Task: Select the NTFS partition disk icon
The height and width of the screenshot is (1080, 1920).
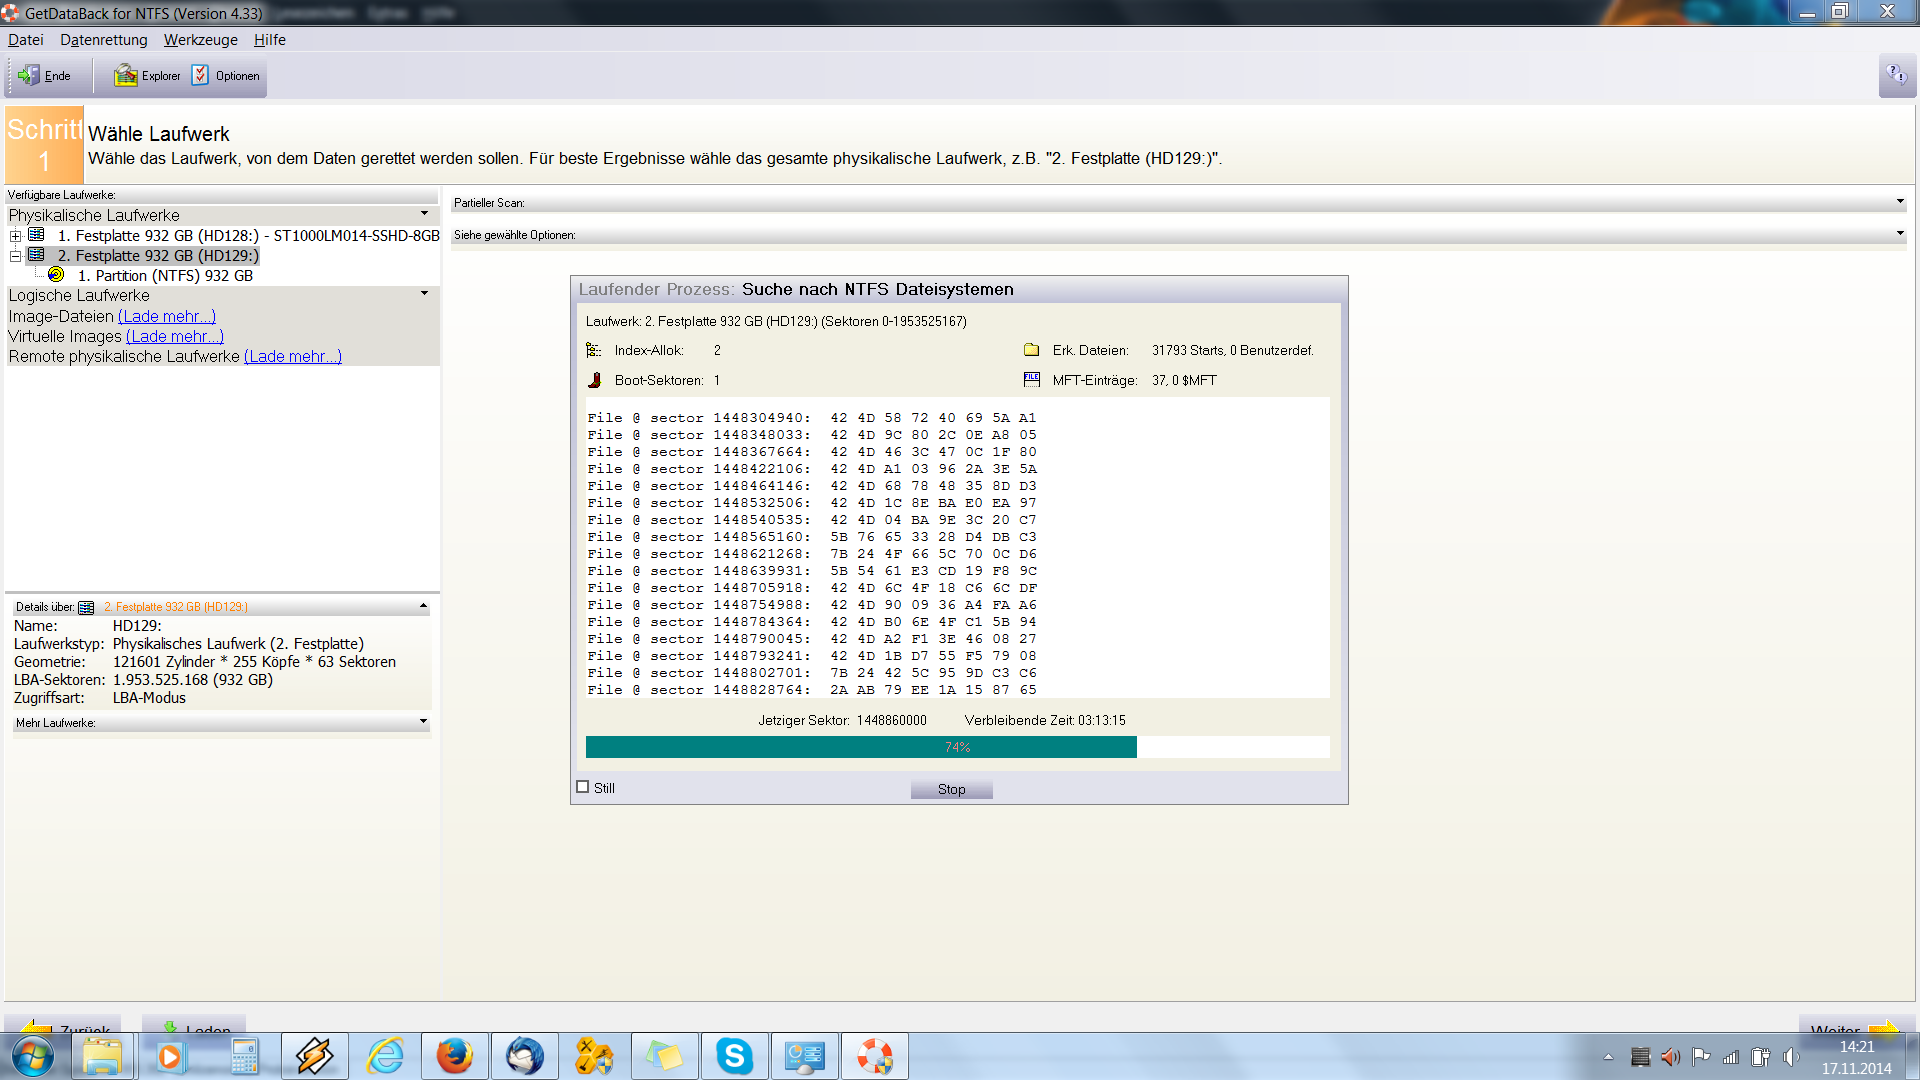Action: tap(56, 275)
